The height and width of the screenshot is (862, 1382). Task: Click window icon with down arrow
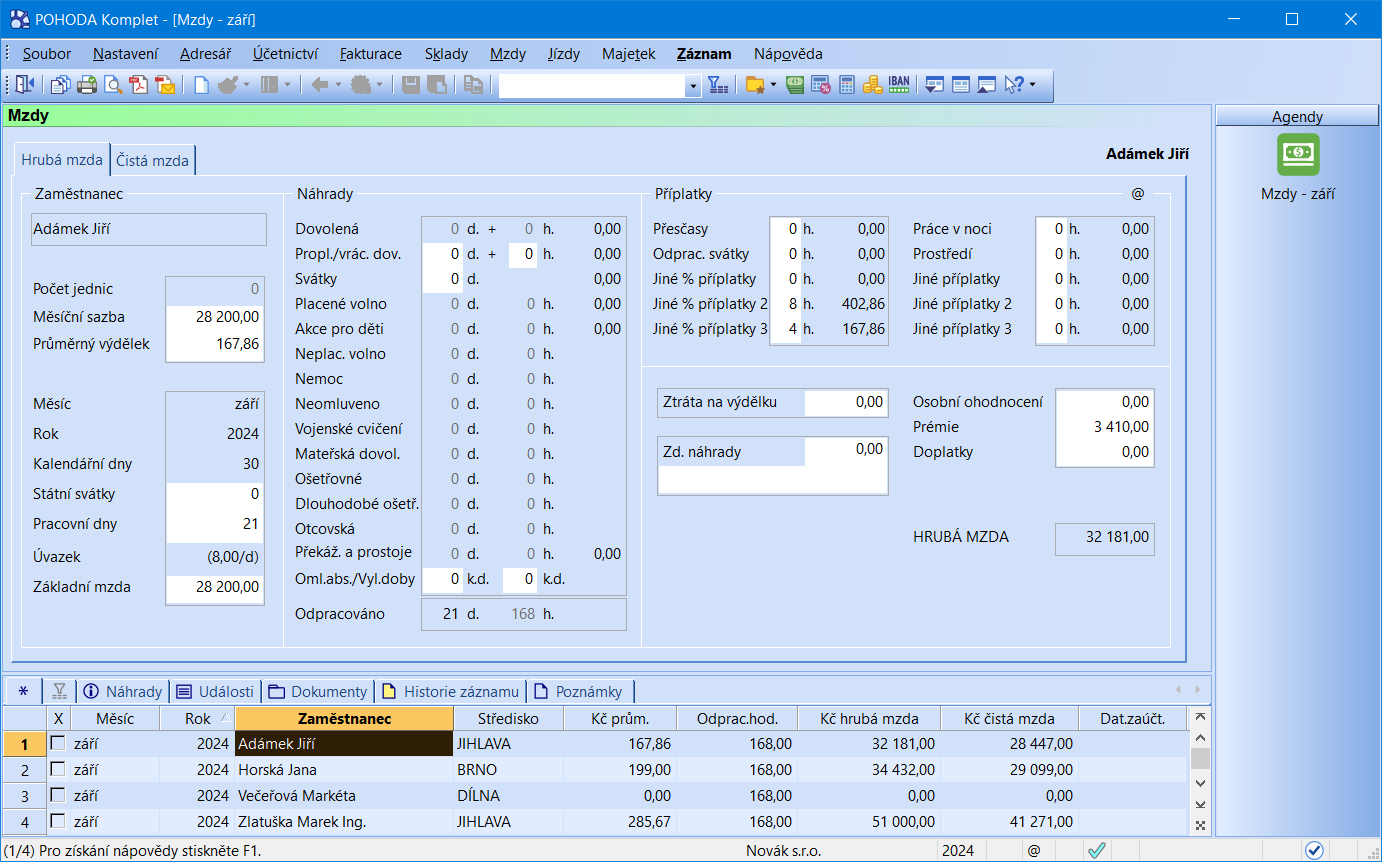coord(935,86)
